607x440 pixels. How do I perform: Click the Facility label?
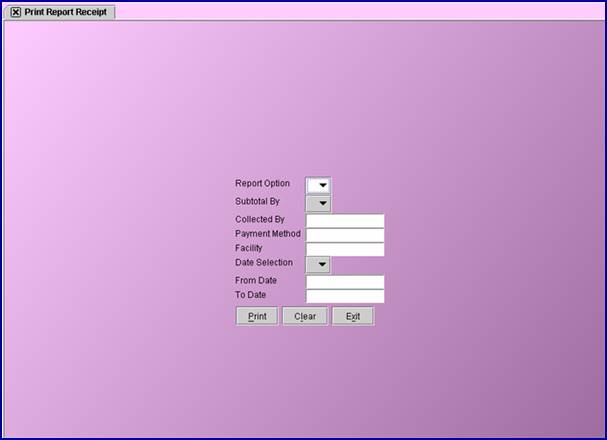[249, 248]
